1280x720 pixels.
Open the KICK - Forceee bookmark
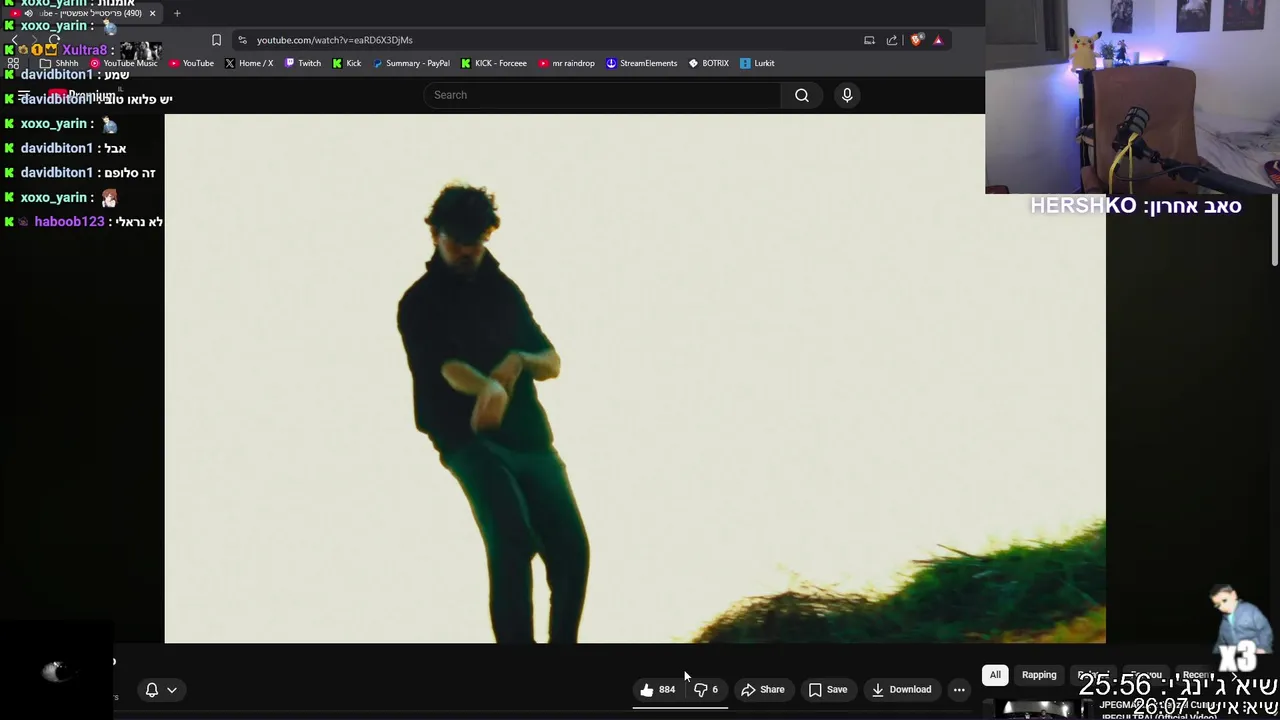pyautogui.click(x=494, y=63)
